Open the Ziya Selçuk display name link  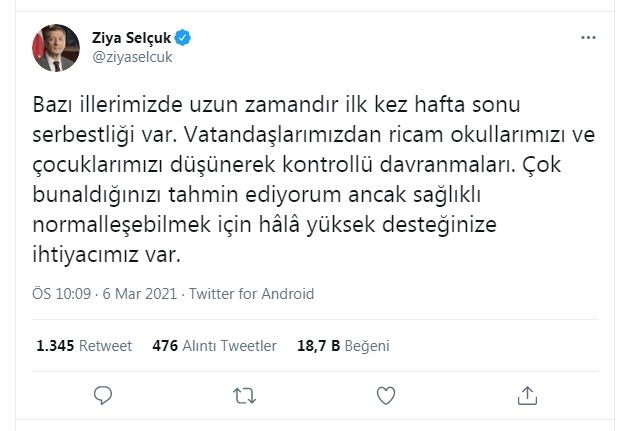pos(132,38)
